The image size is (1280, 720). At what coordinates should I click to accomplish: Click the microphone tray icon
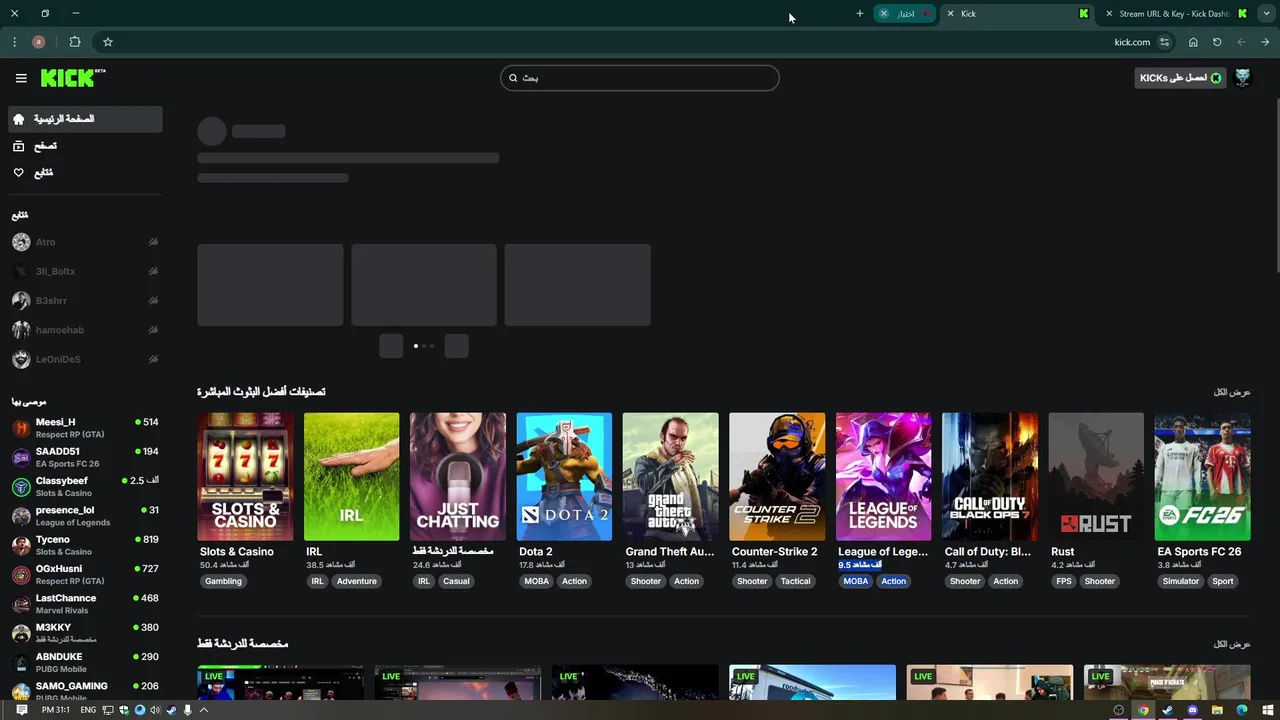[187, 710]
